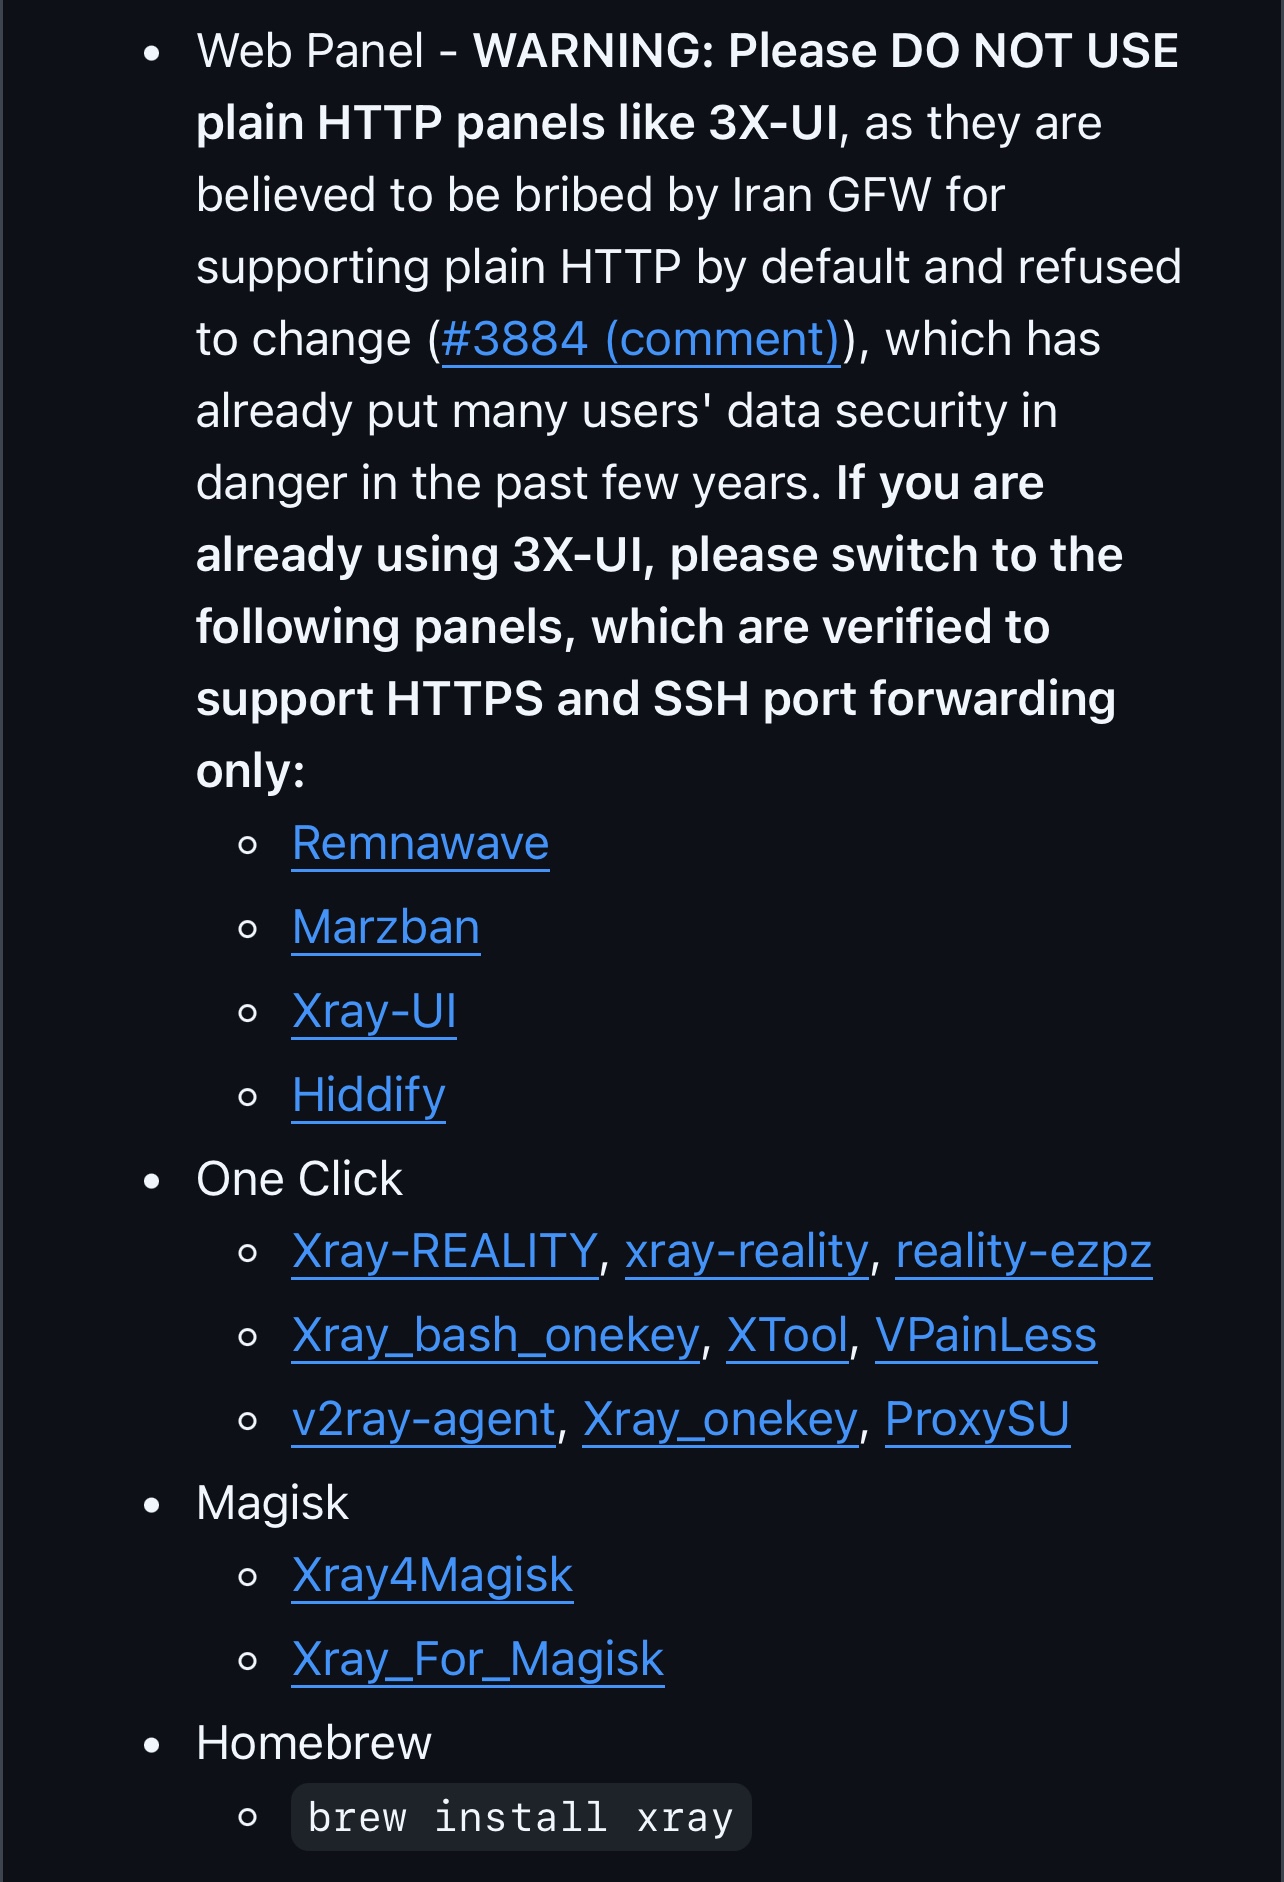Click the One Click list heading
The height and width of the screenshot is (1882, 1284).
[x=299, y=1179]
